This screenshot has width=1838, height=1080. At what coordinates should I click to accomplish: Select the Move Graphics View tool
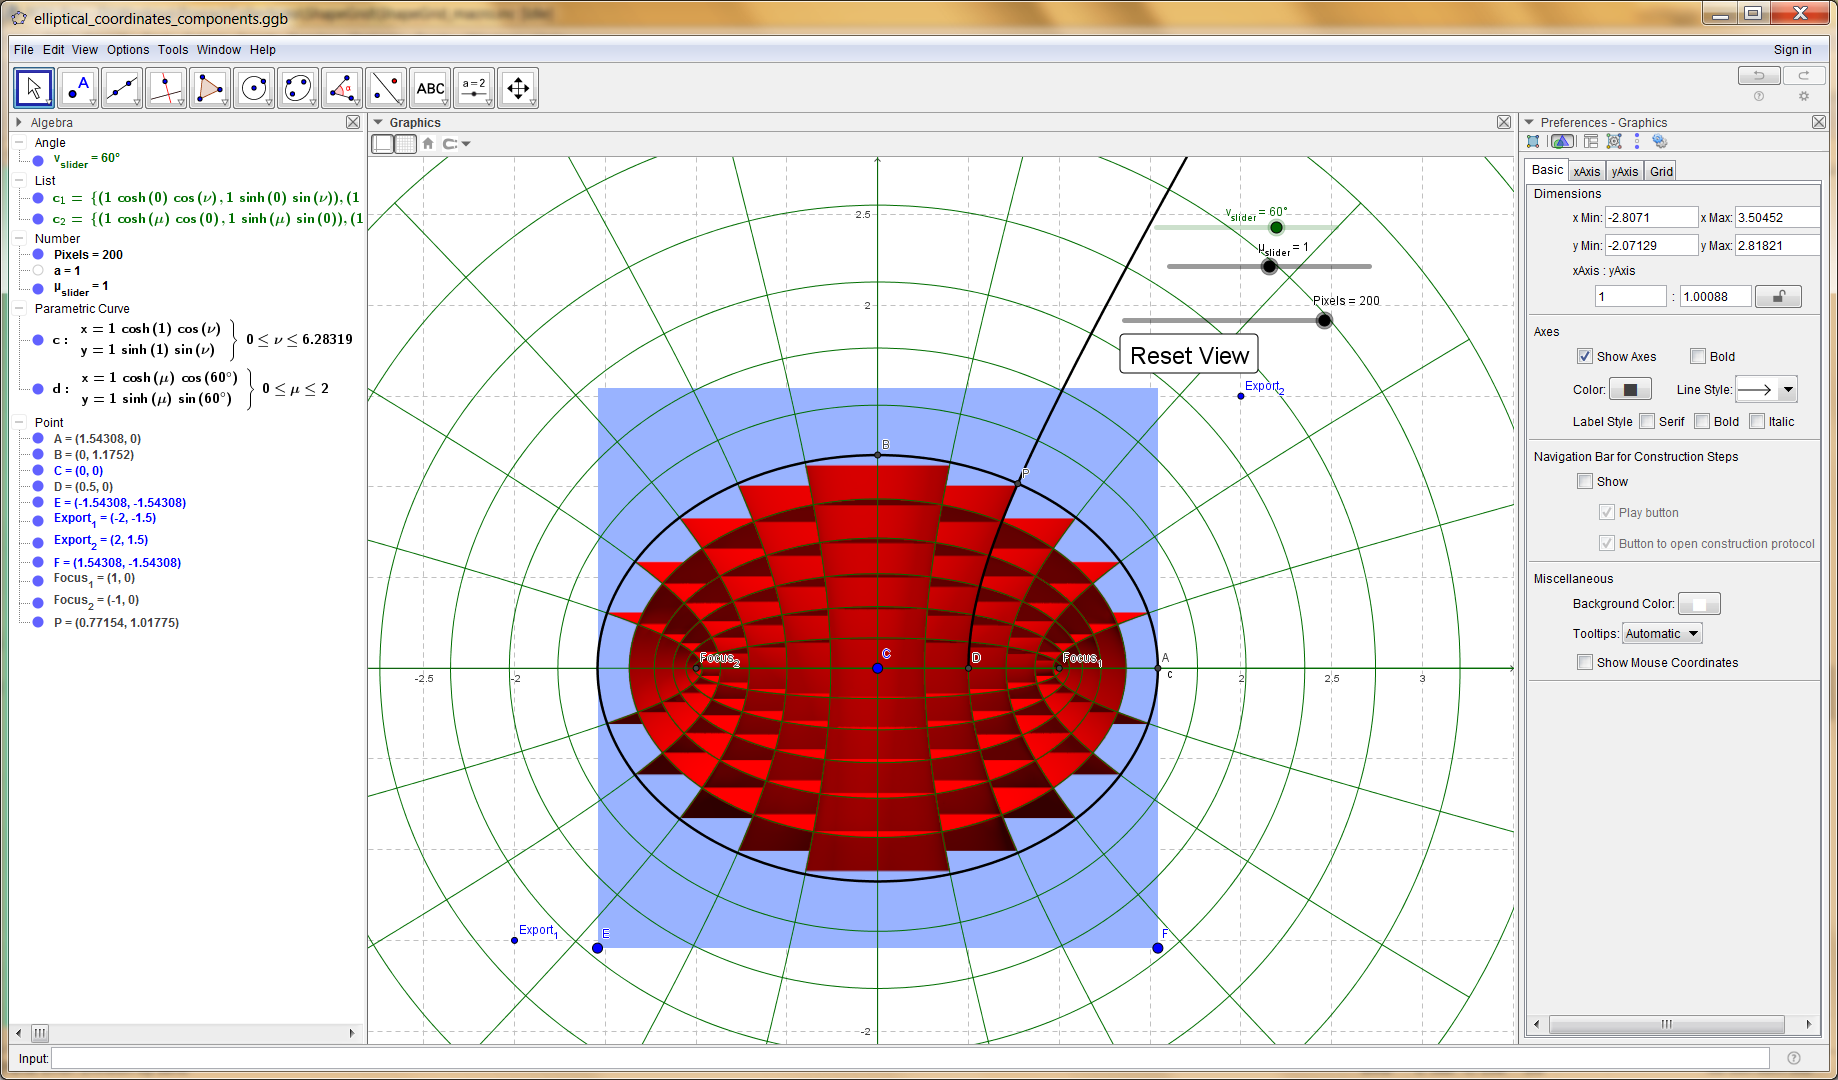[518, 88]
